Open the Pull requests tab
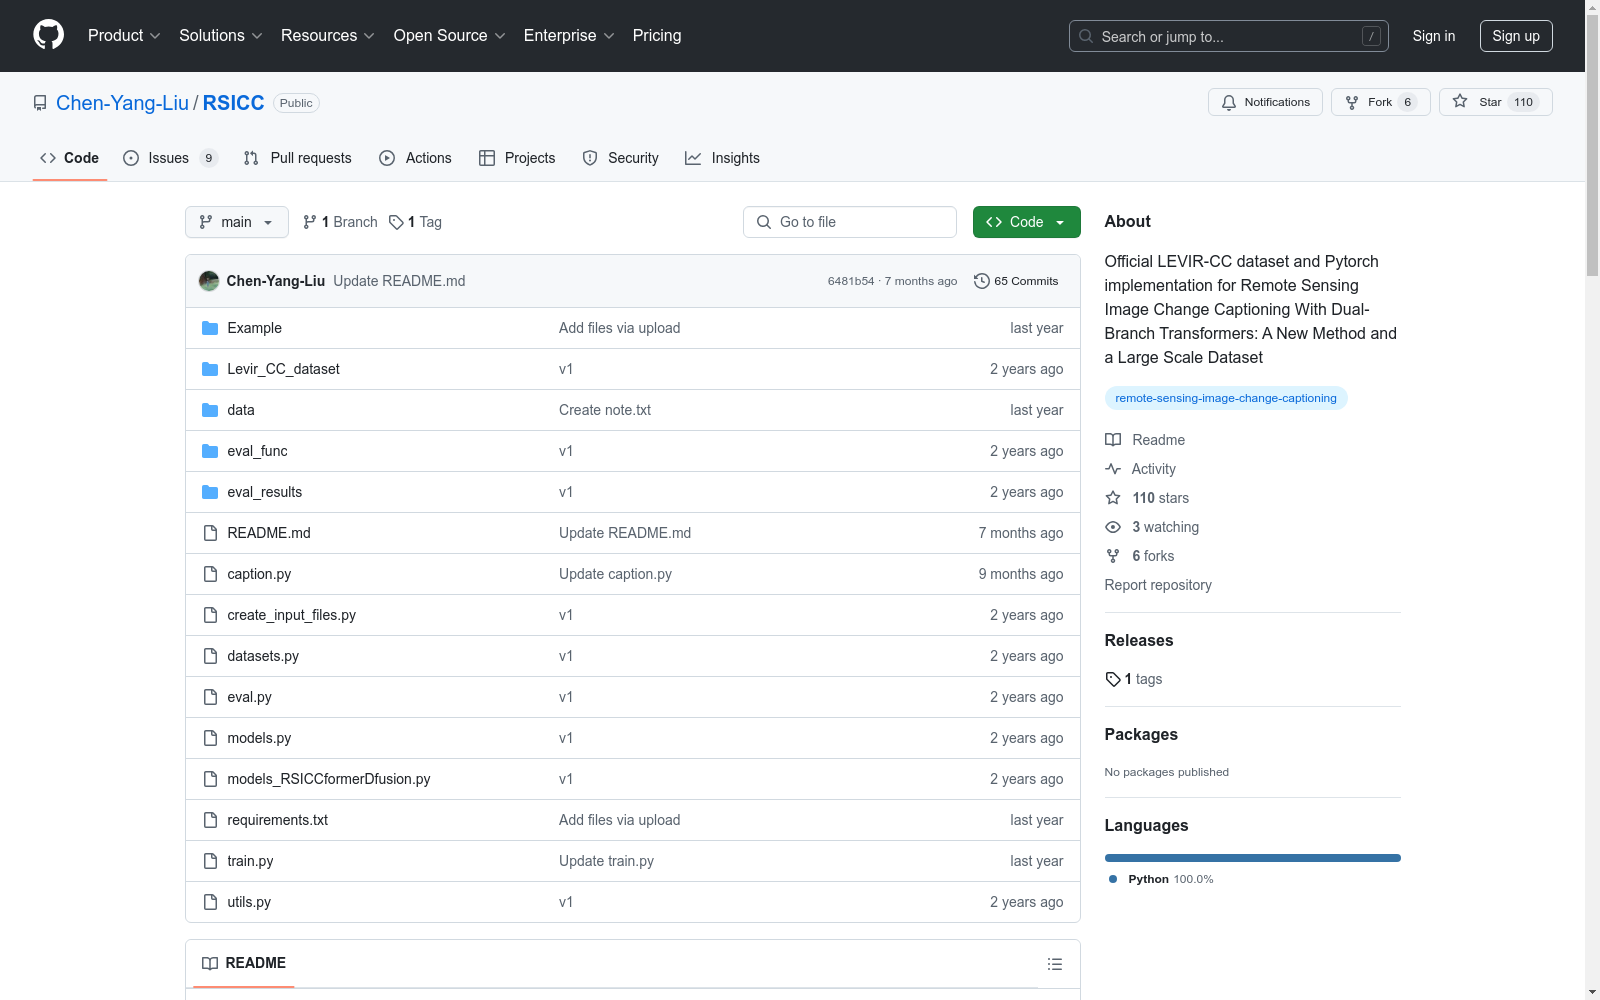The width and height of the screenshot is (1600, 1000). (x=298, y=158)
